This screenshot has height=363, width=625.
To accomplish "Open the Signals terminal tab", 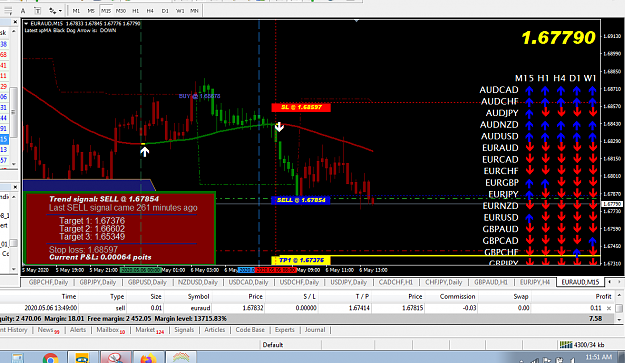I will coord(184,330).
